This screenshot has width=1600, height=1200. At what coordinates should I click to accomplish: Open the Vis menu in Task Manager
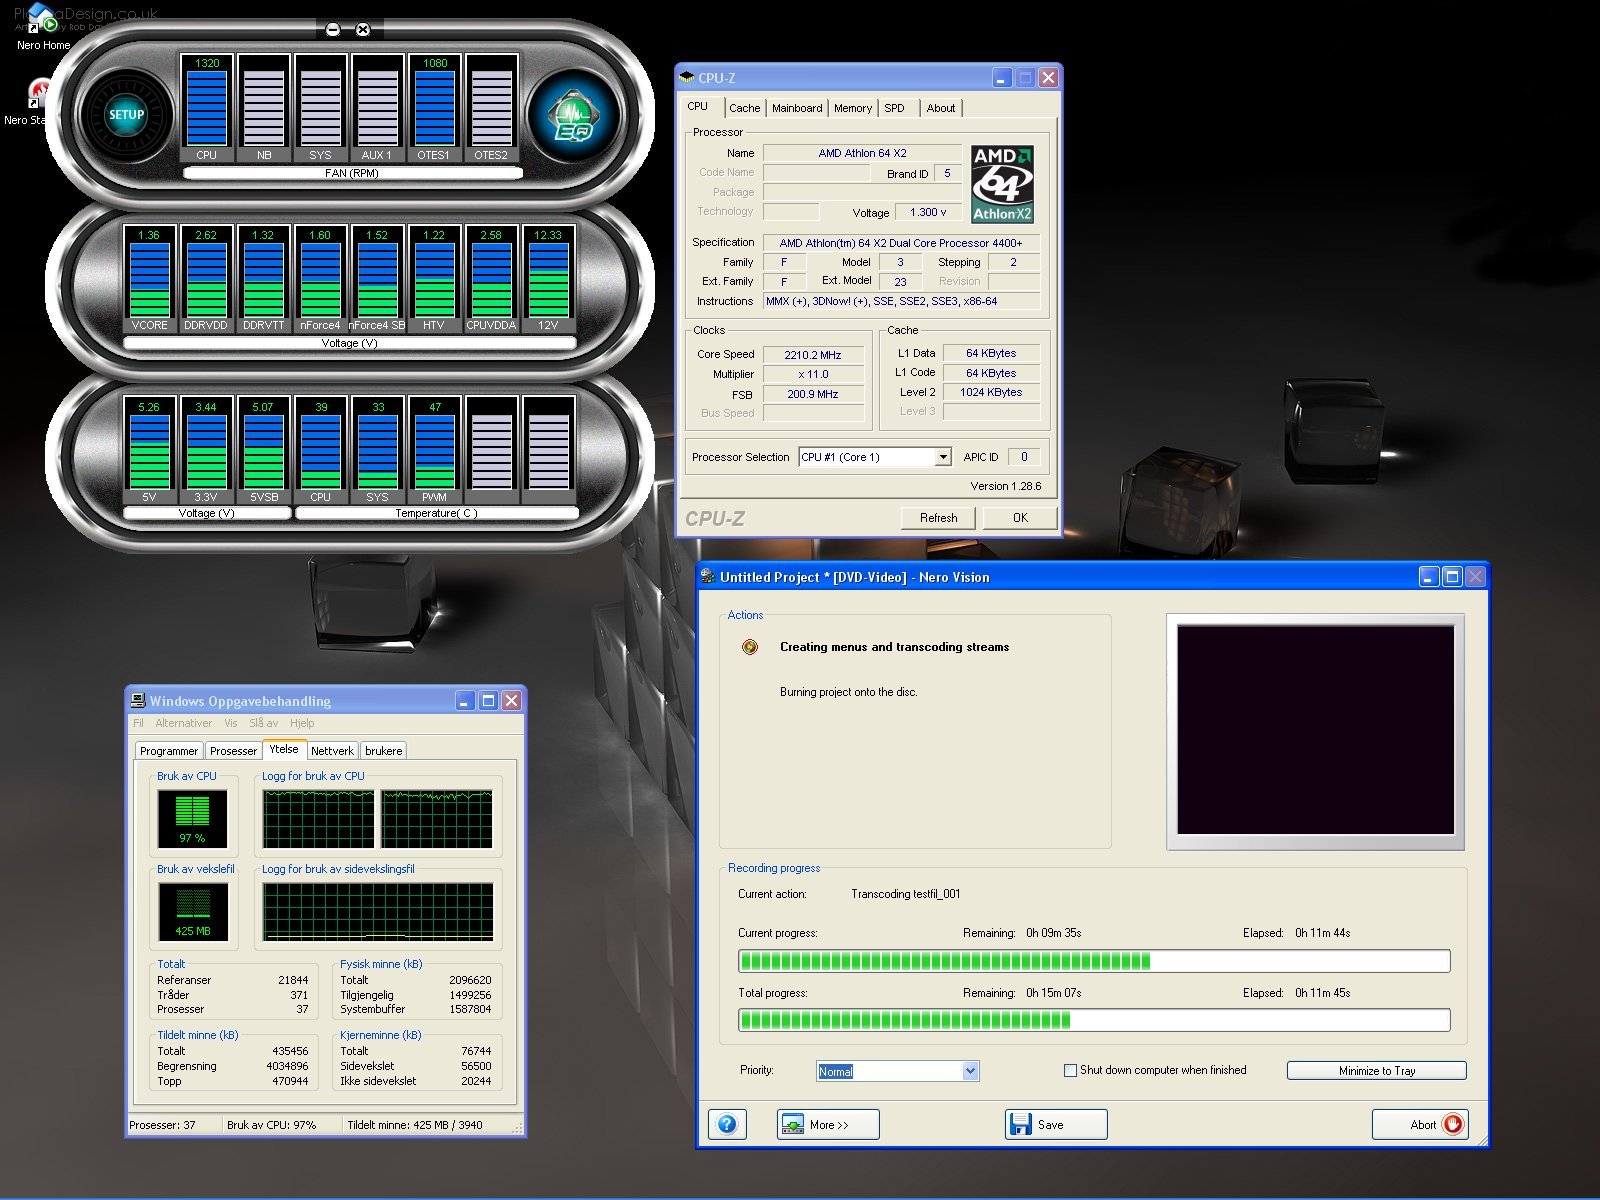click(231, 723)
